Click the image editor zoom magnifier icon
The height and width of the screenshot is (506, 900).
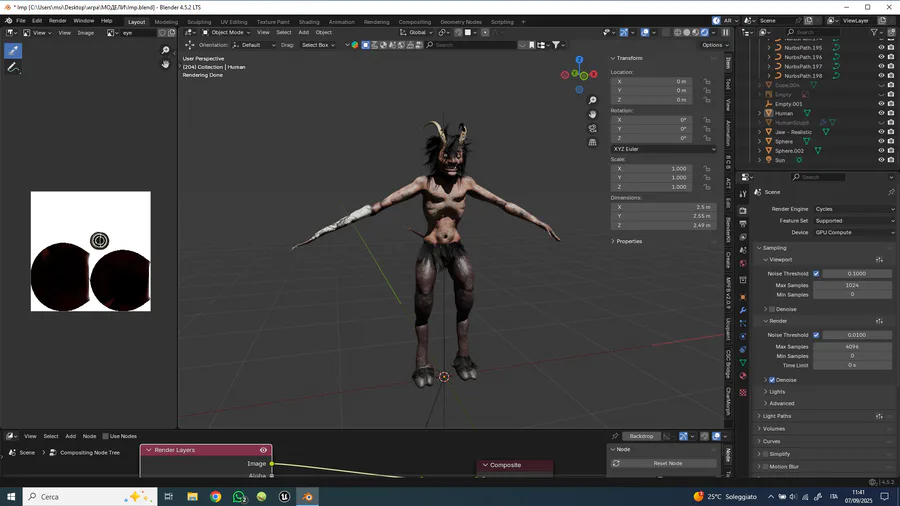click(x=165, y=50)
